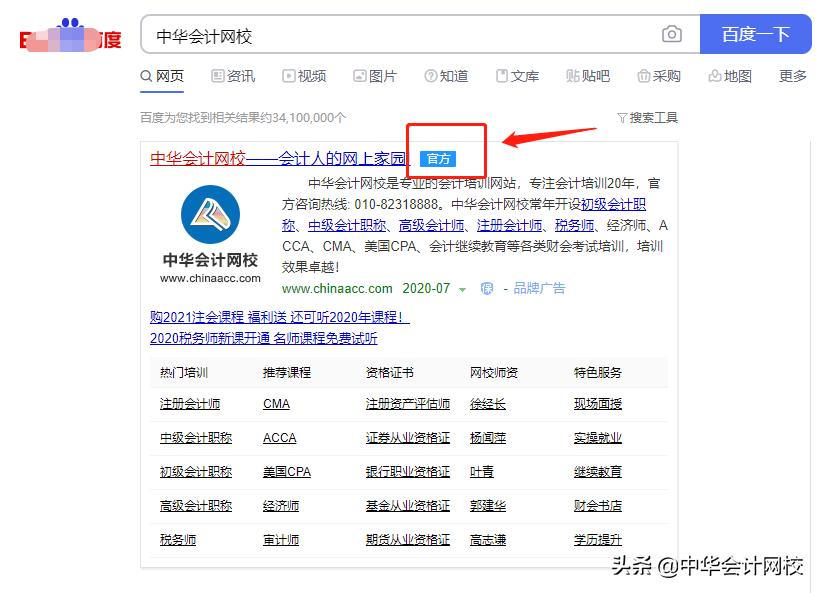820x593 pixels.
Task: Expand the 更多 menu
Action: 793,76
